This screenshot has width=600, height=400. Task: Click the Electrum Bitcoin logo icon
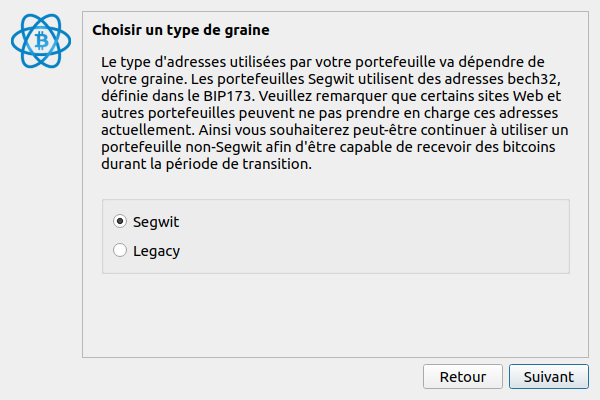[x=42, y=43]
